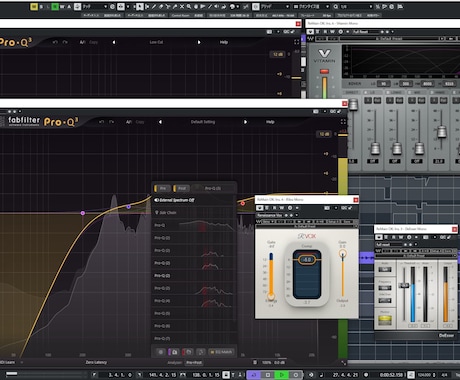Click the Frequency value box in DeEsser

(x=385, y=288)
